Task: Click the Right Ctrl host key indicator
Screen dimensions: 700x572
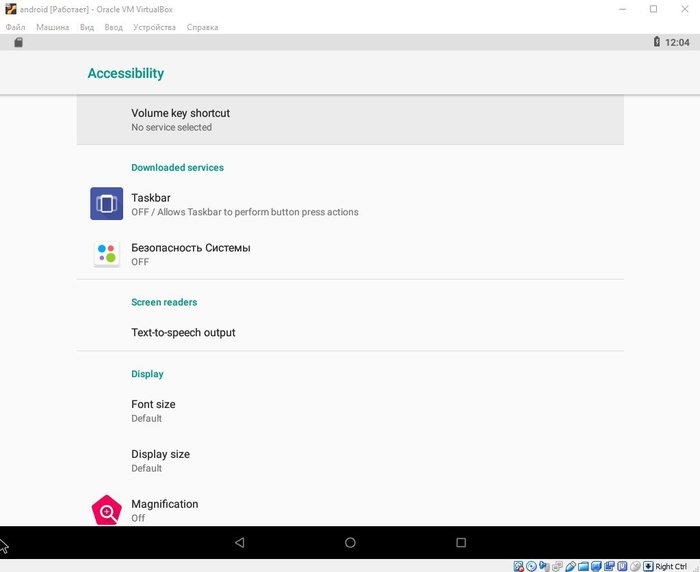Action: [x=670, y=566]
